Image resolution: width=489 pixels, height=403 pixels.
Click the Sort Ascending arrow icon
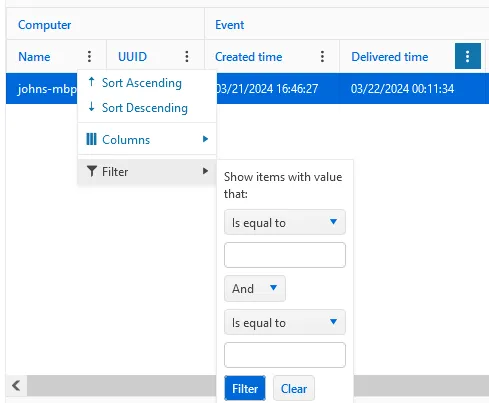point(91,82)
